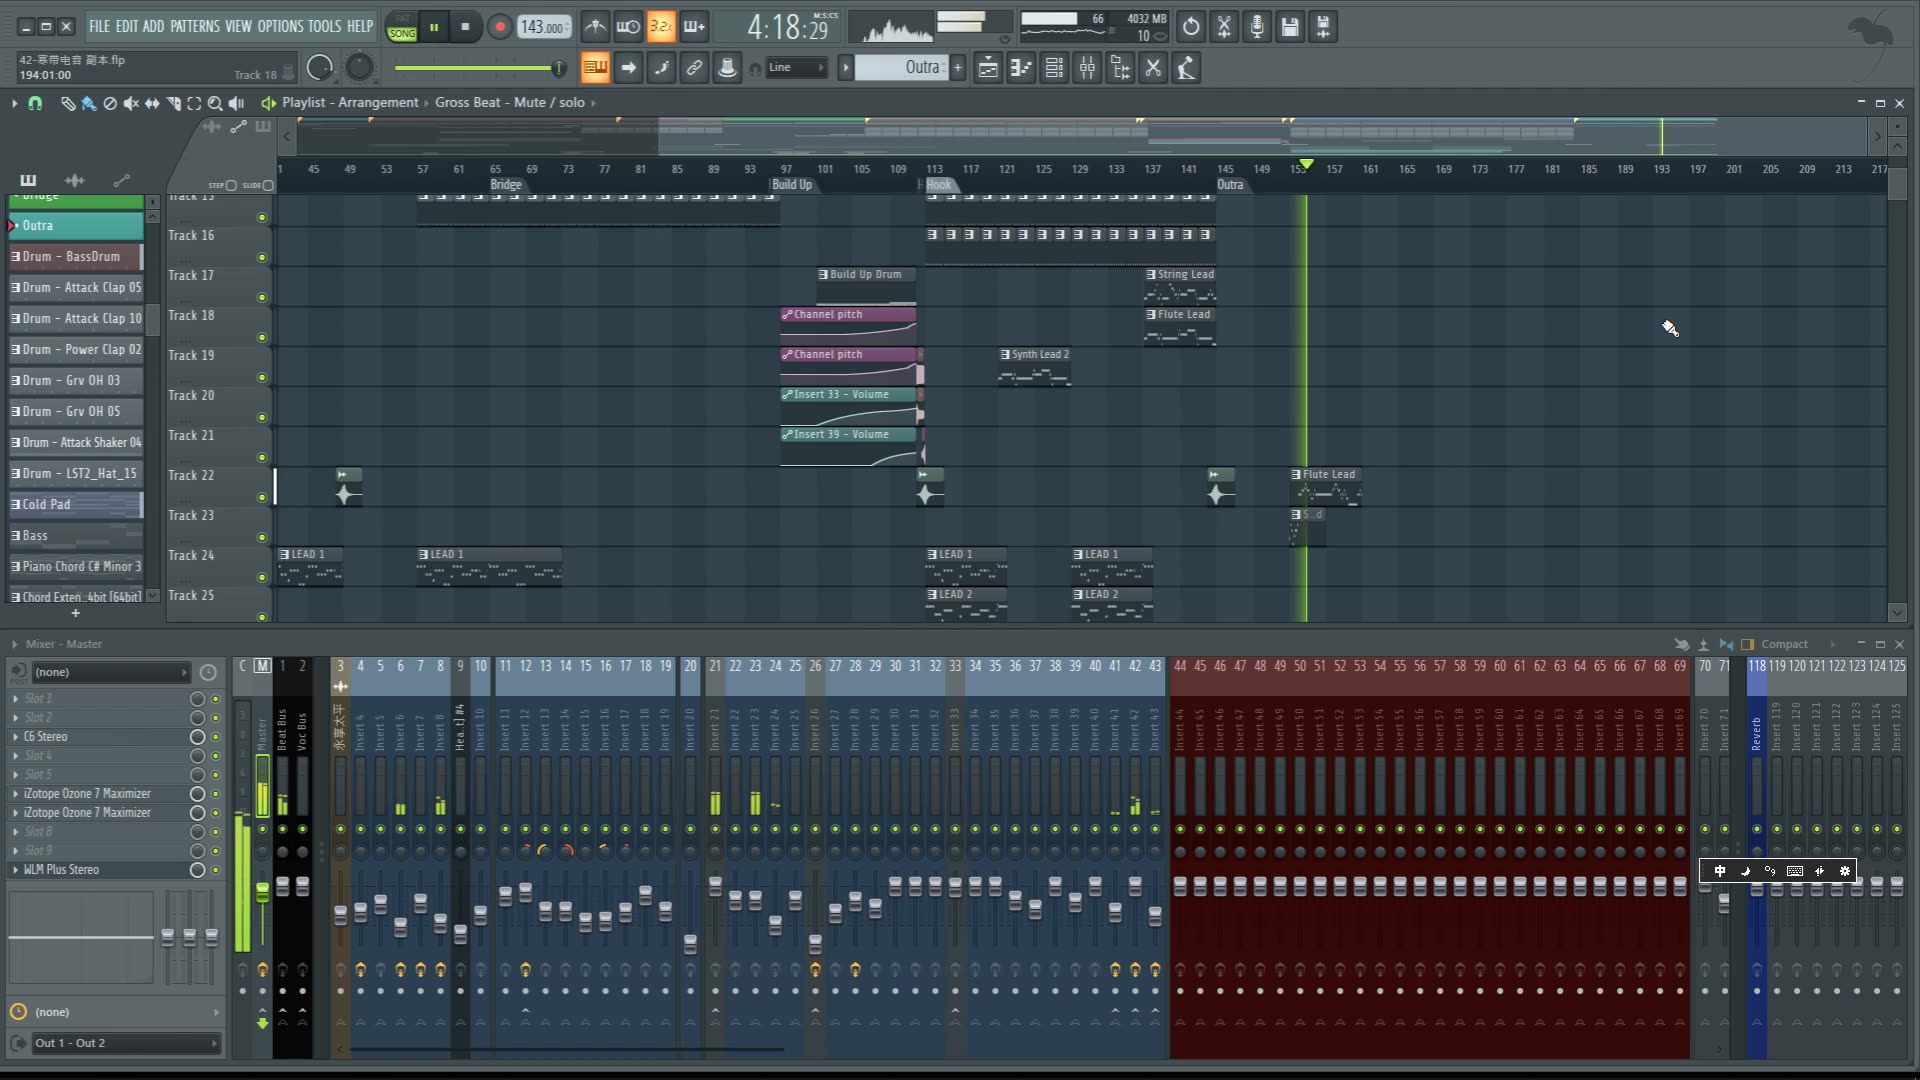Select the playlist Delete tool

(110, 103)
